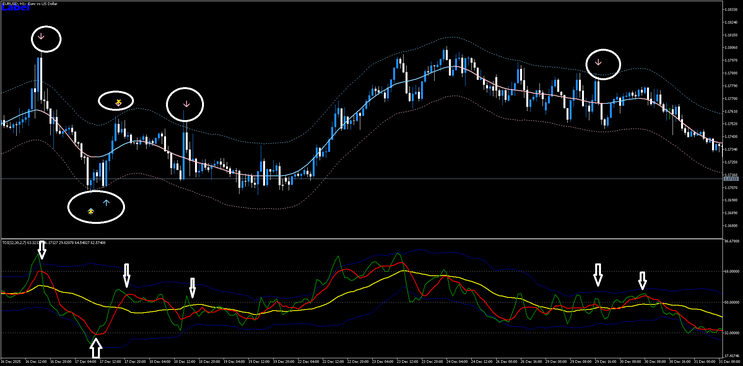
Task: Click the 32.0000 level label on TDI scale
Action: coord(732,333)
